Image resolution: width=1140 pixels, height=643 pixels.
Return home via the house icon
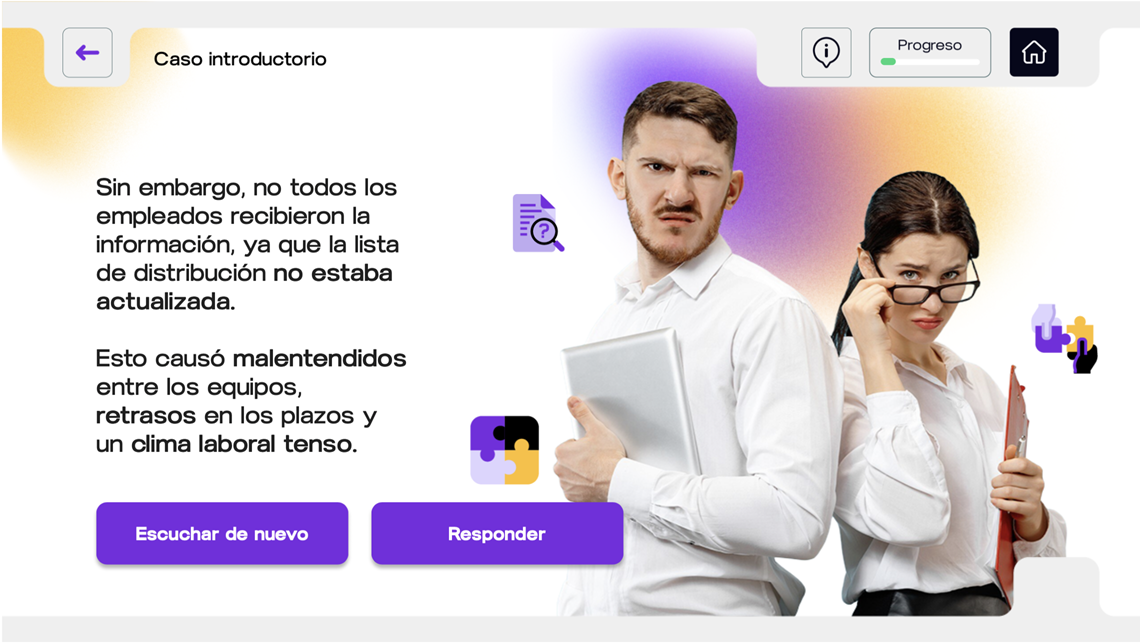click(x=1034, y=52)
